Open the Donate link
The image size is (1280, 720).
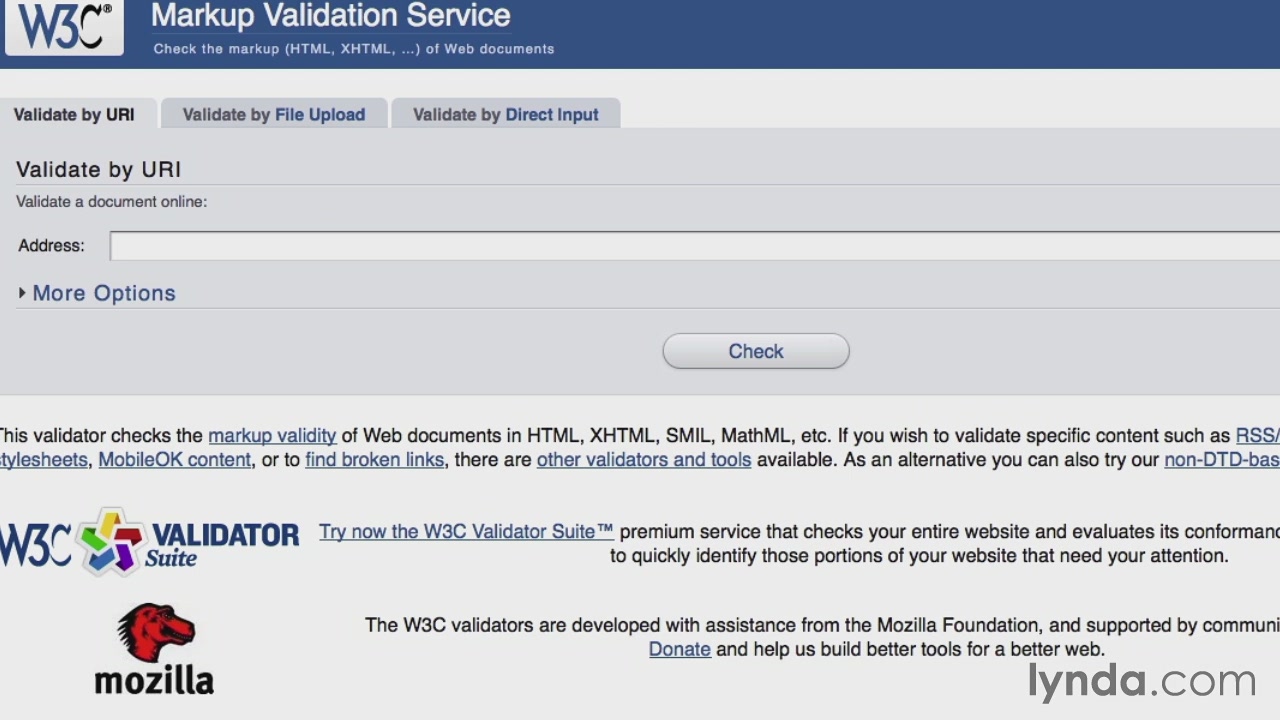coord(680,650)
